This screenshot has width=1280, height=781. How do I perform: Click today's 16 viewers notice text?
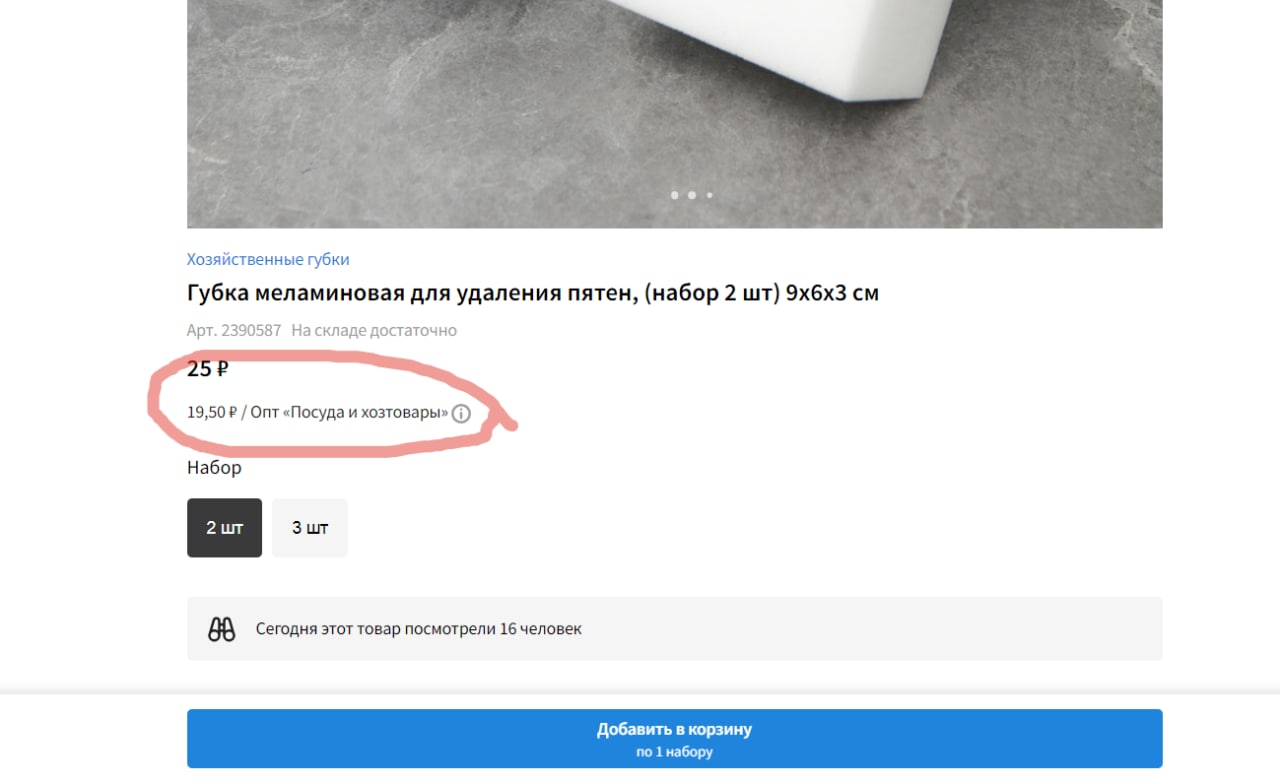[418, 629]
